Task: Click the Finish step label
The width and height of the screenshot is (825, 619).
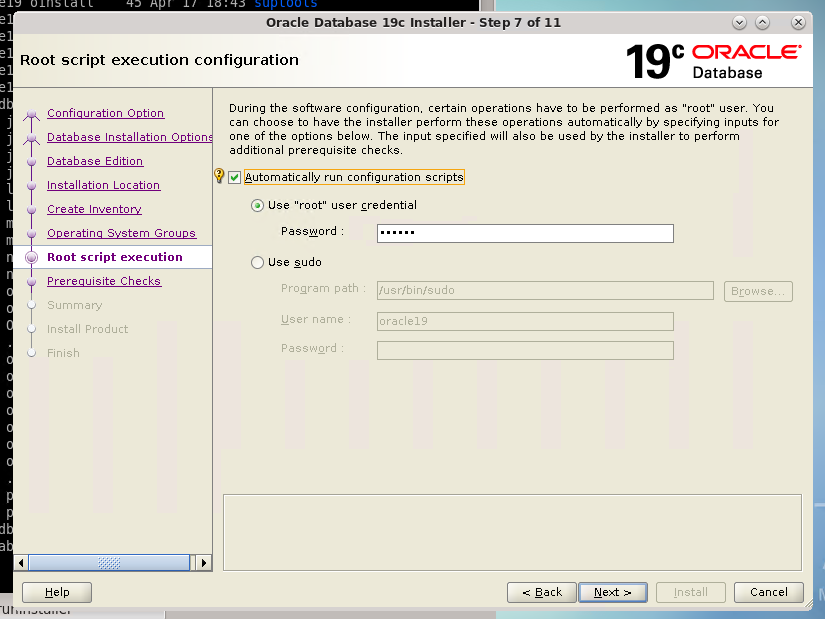Action: coord(63,353)
